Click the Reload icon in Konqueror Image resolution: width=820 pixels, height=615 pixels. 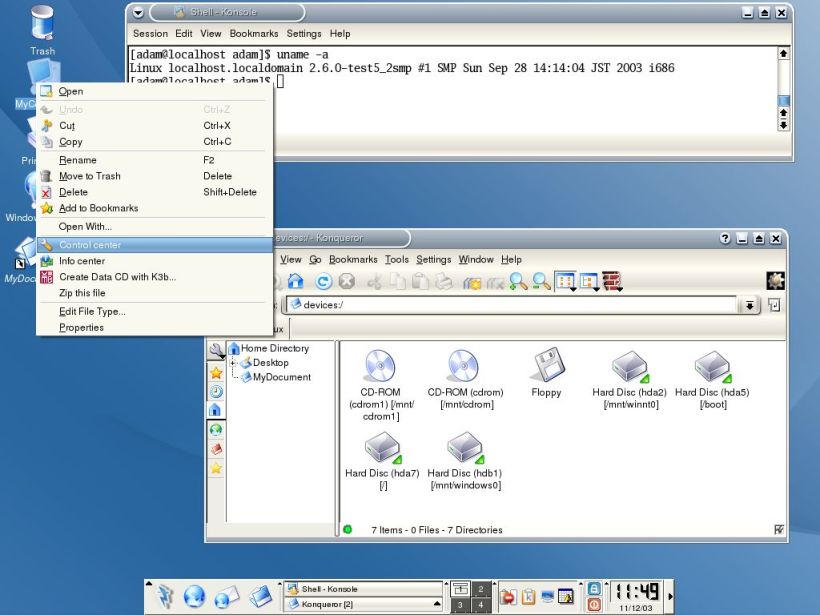[322, 283]
